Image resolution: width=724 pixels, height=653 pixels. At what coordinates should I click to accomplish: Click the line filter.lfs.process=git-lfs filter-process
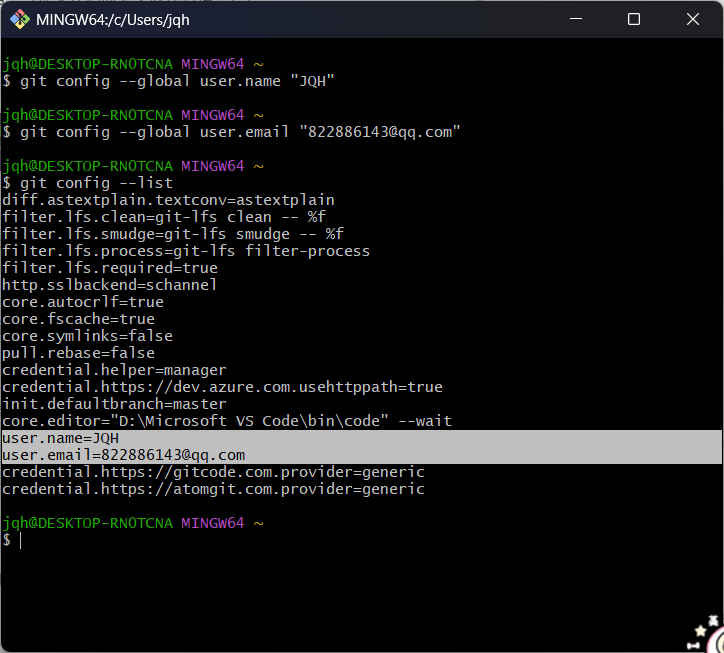pos(186,251)
